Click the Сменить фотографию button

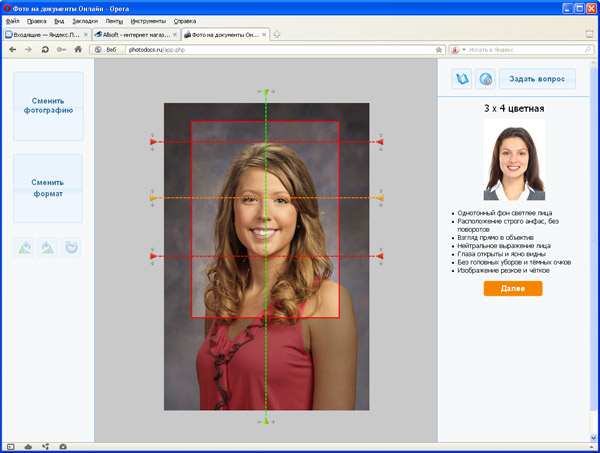(48, 105)
